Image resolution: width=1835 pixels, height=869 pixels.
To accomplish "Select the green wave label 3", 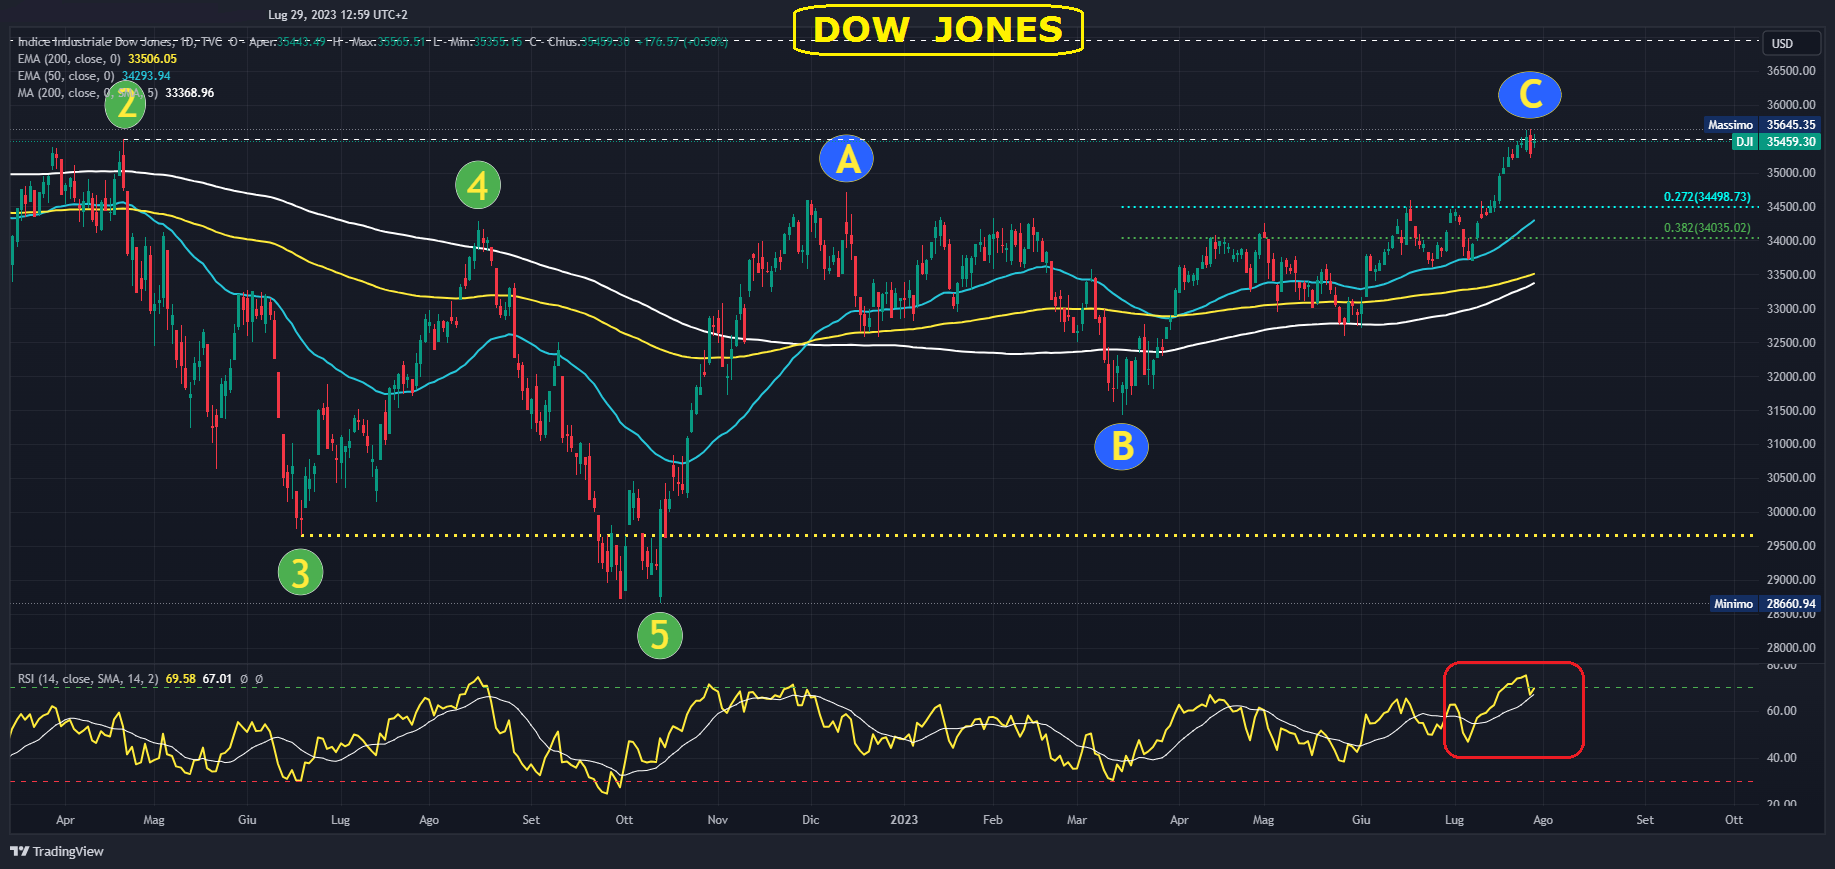I will point(300,573).
